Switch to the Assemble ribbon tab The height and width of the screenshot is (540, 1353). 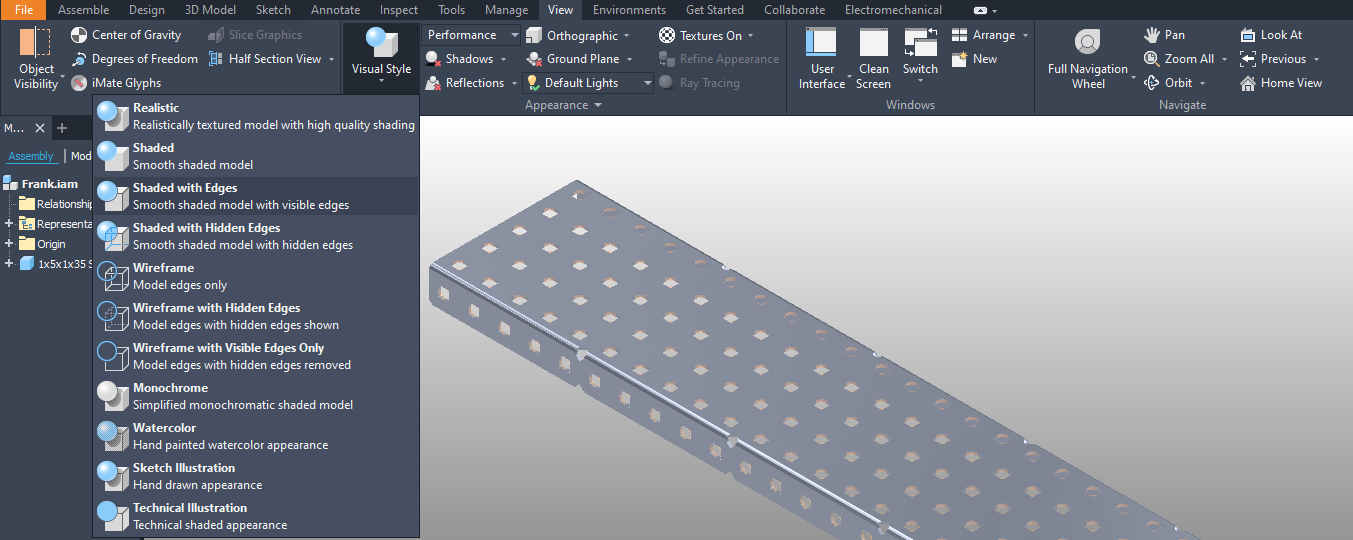click(84, 10)
